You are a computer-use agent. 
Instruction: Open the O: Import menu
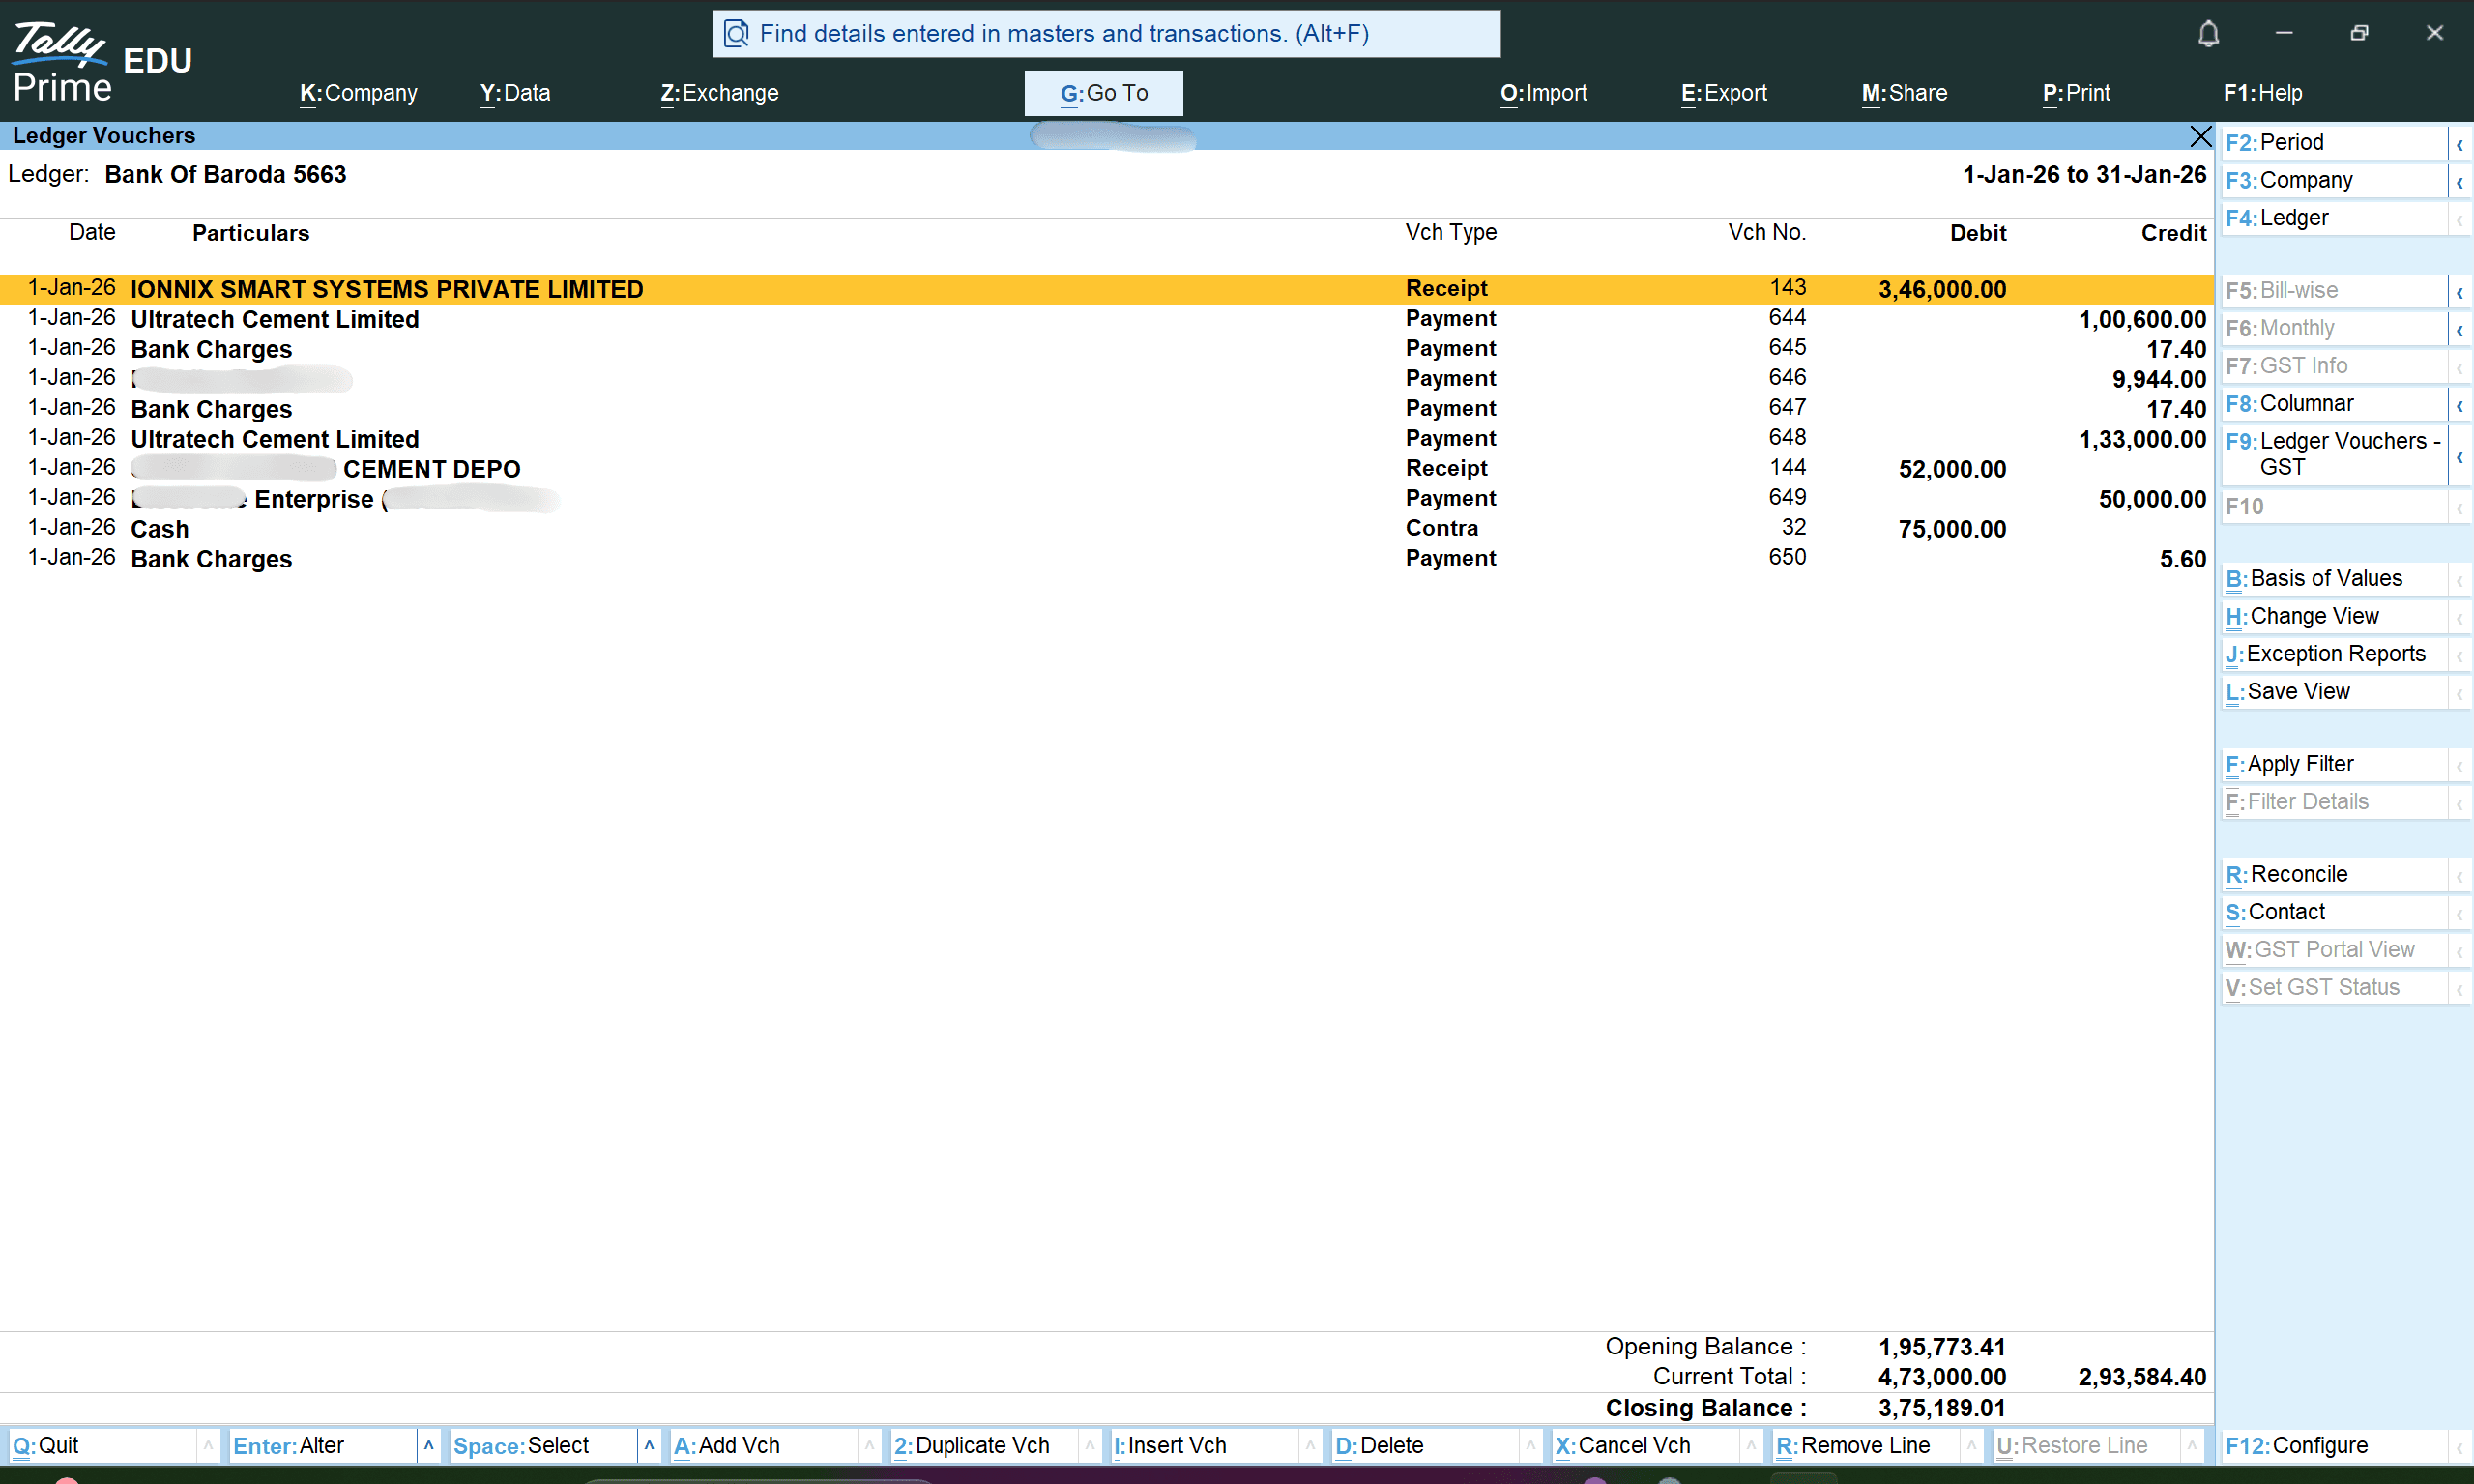pyautogui.click(x=1543, y=93)
